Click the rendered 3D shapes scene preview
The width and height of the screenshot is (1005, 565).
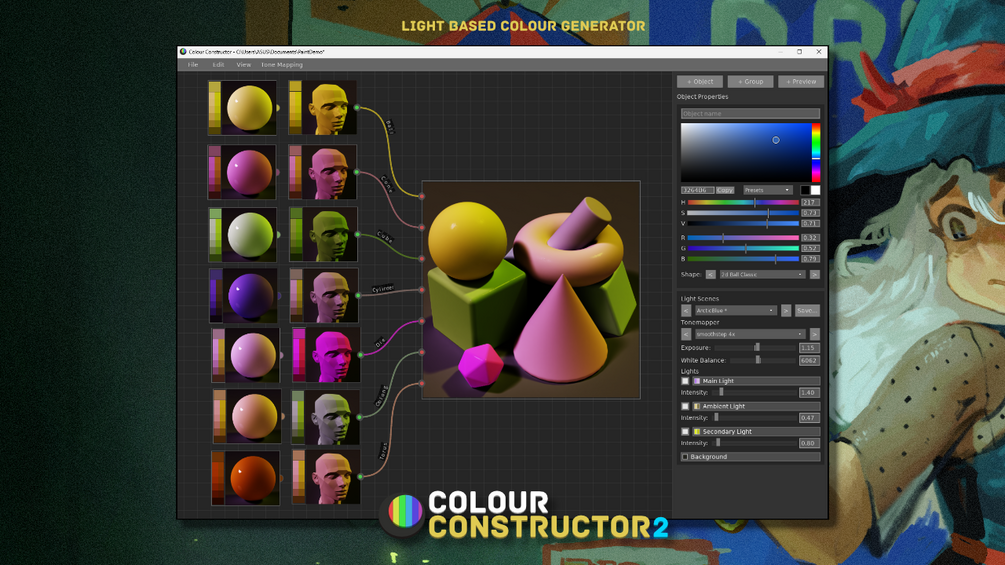(531, 290)
